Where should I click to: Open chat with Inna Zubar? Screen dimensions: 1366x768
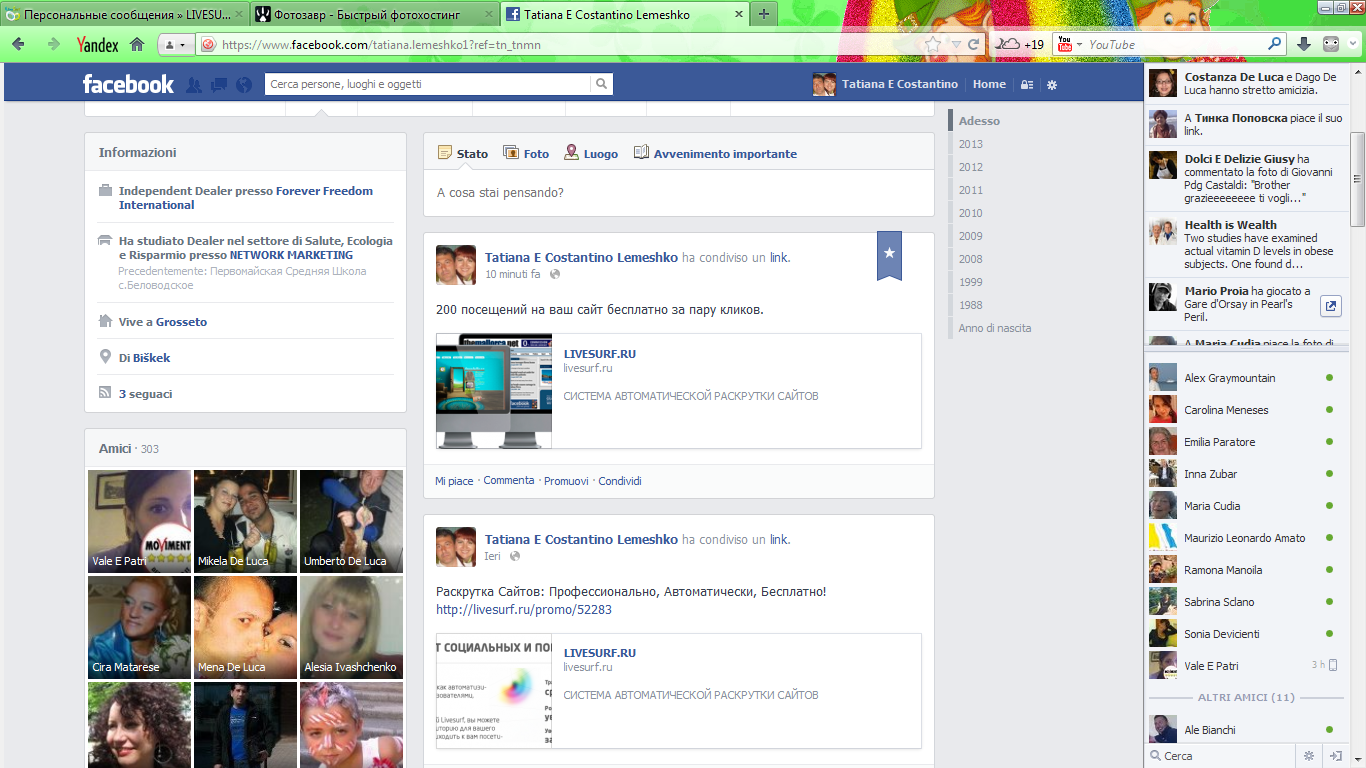click(1246, 474)
